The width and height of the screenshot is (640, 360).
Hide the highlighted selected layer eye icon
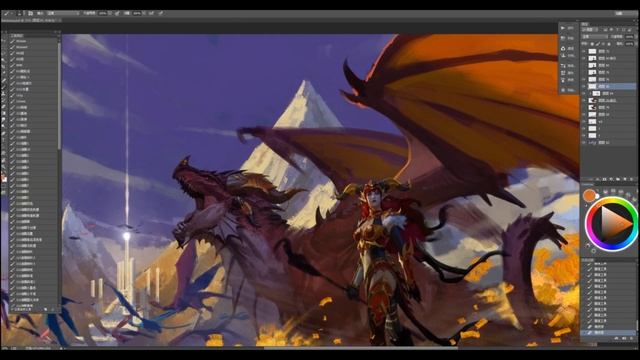click(x=584, y=86)
